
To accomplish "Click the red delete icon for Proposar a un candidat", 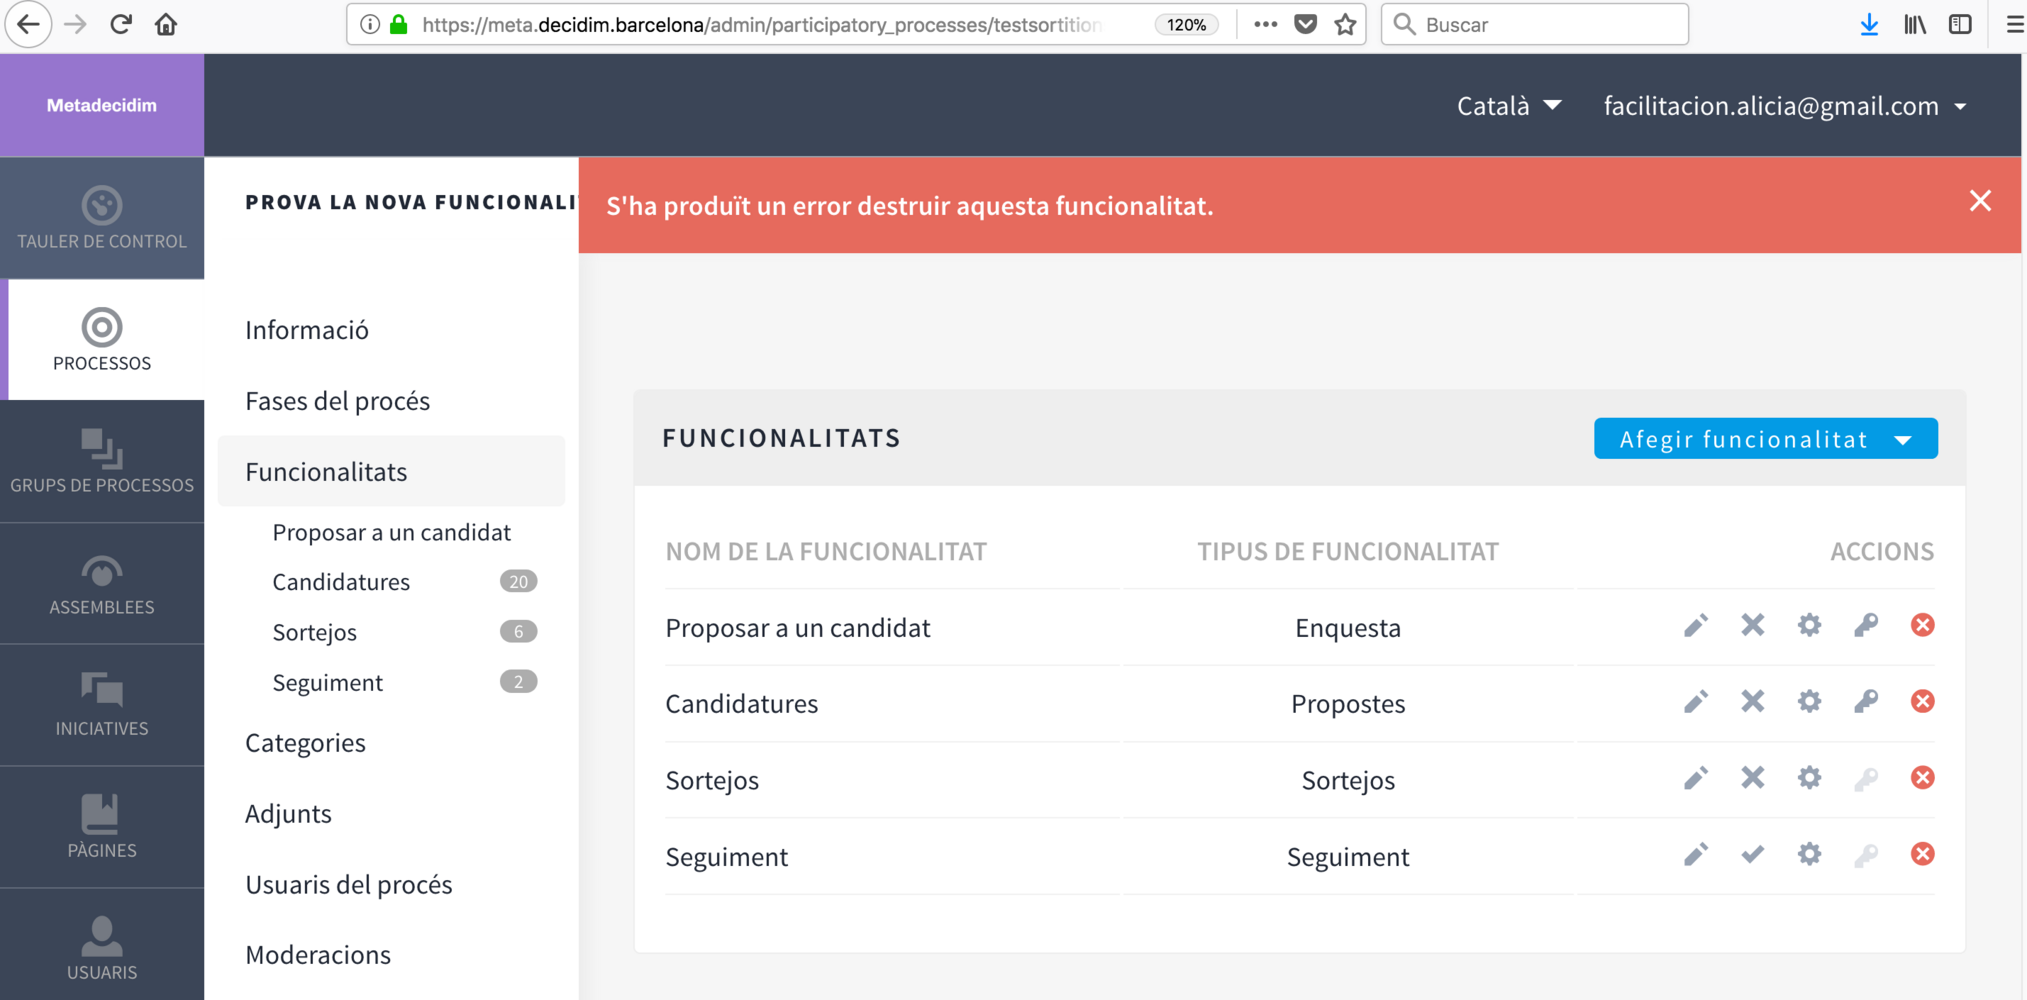I will coord(1922,626).
